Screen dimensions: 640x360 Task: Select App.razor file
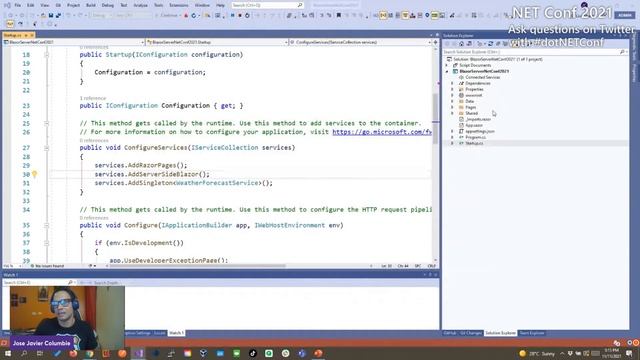(x=474, y=125)
